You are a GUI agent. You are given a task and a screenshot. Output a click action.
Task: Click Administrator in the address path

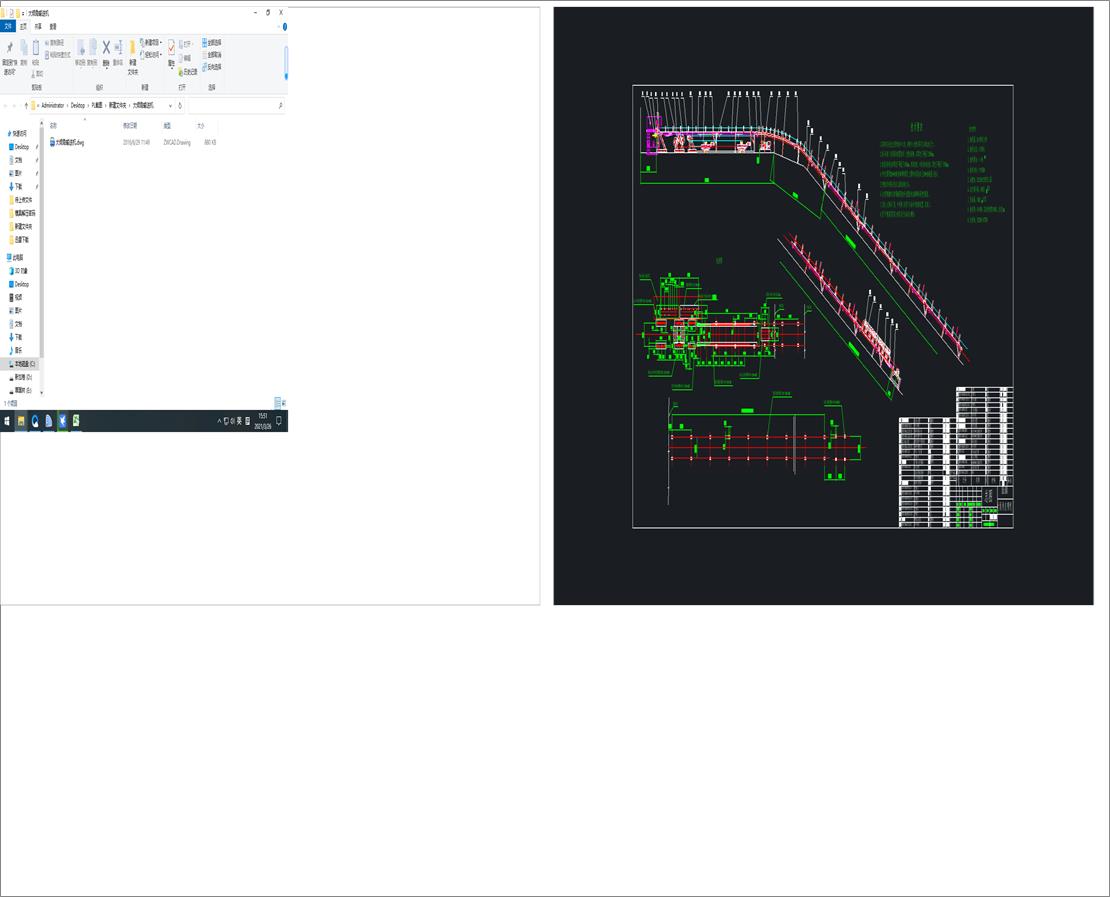coord(52,105)
